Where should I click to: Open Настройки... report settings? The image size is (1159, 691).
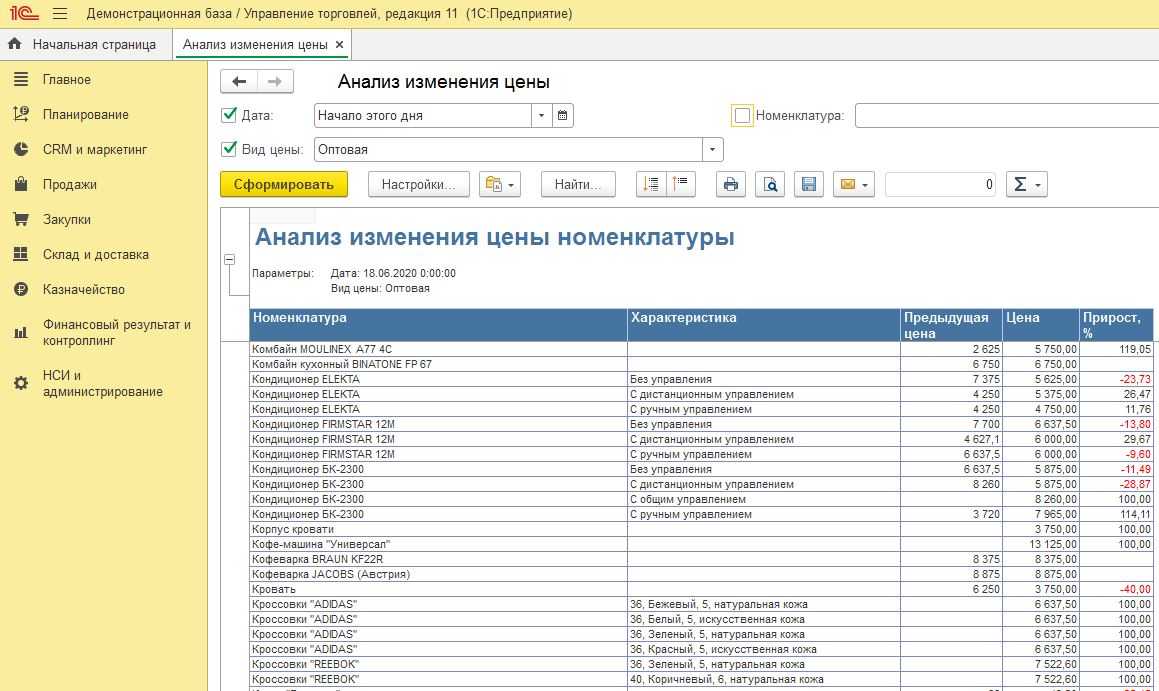tap(418, 184)
